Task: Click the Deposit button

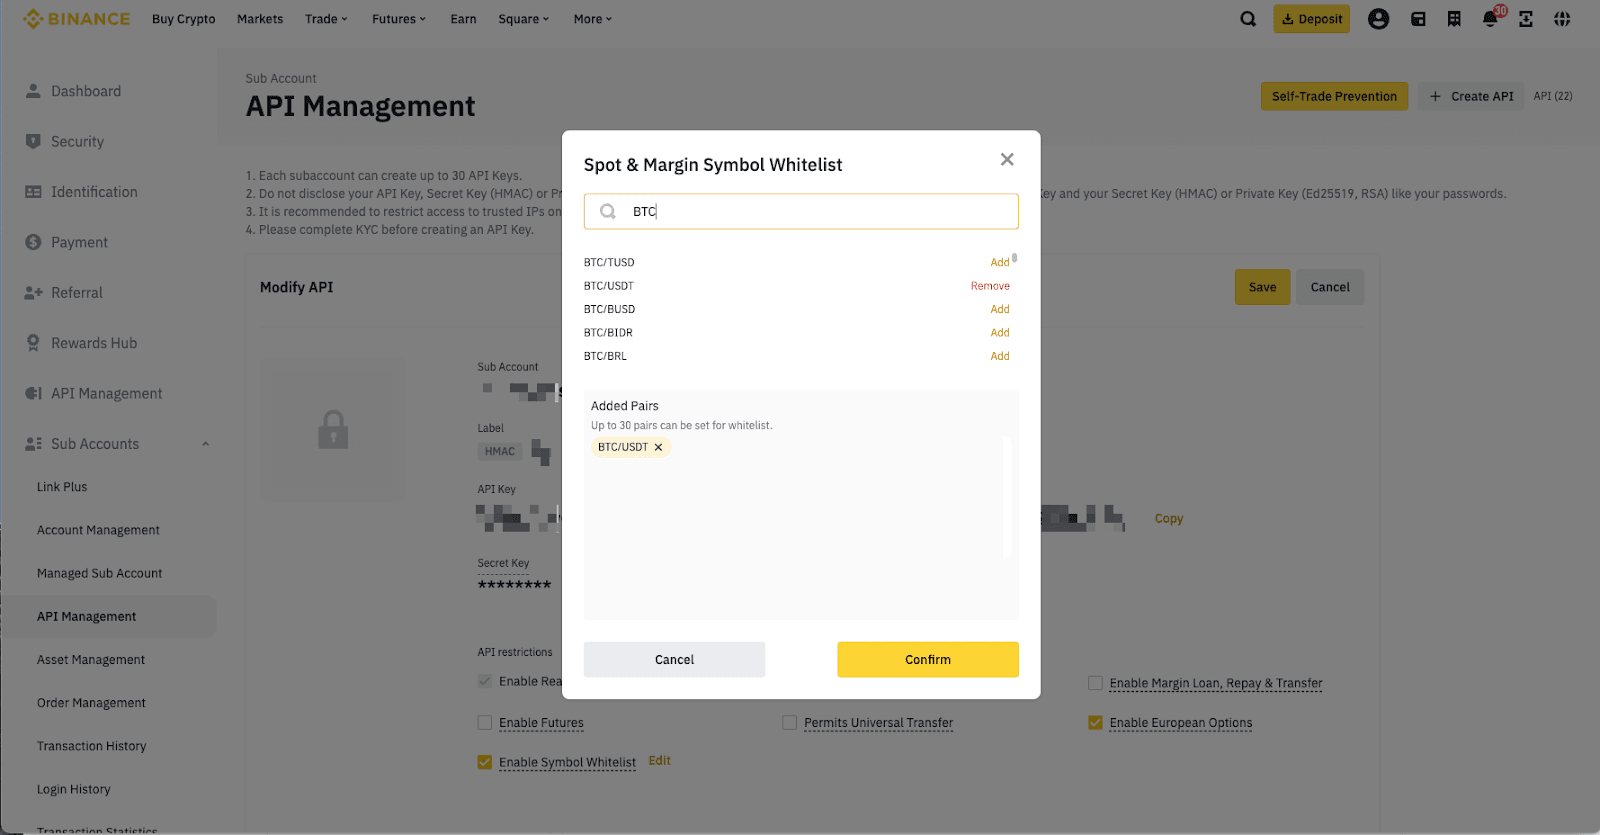Action: tap(1311, 19)
